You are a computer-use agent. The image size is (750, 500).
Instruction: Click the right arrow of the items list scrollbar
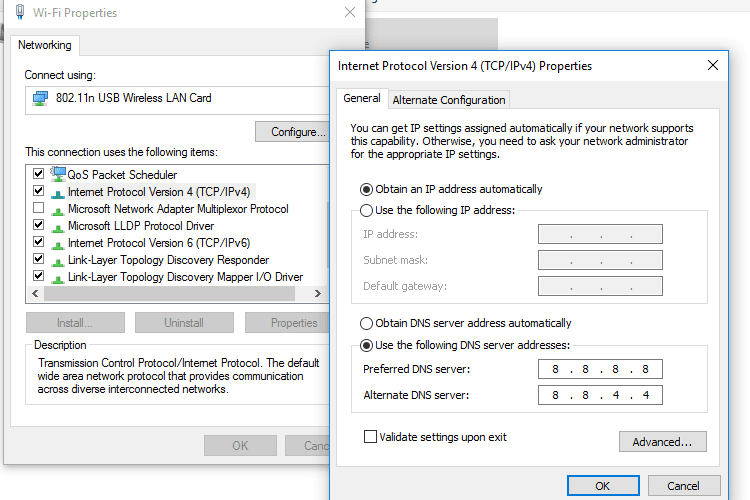coord(318,294)
